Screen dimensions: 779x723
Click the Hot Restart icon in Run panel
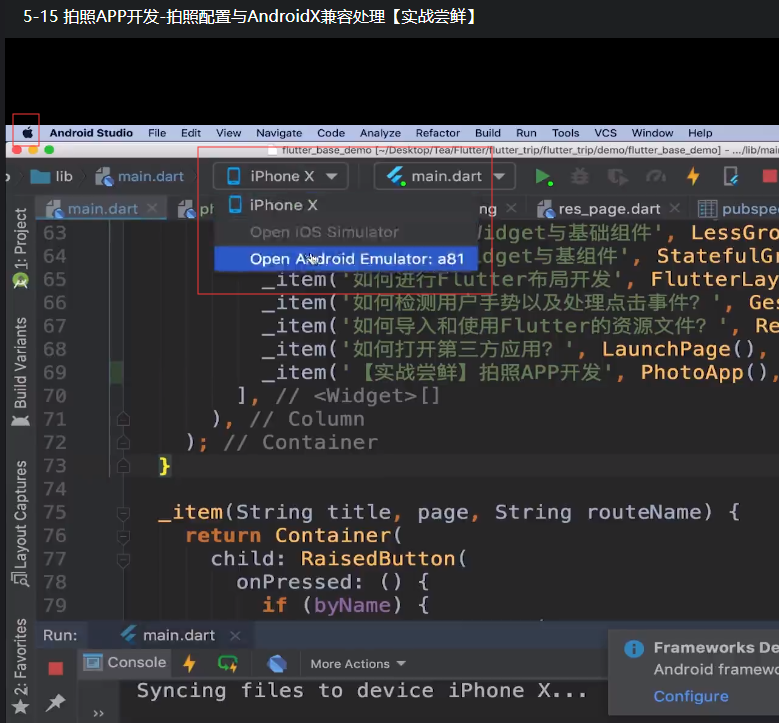click(228, 663)
